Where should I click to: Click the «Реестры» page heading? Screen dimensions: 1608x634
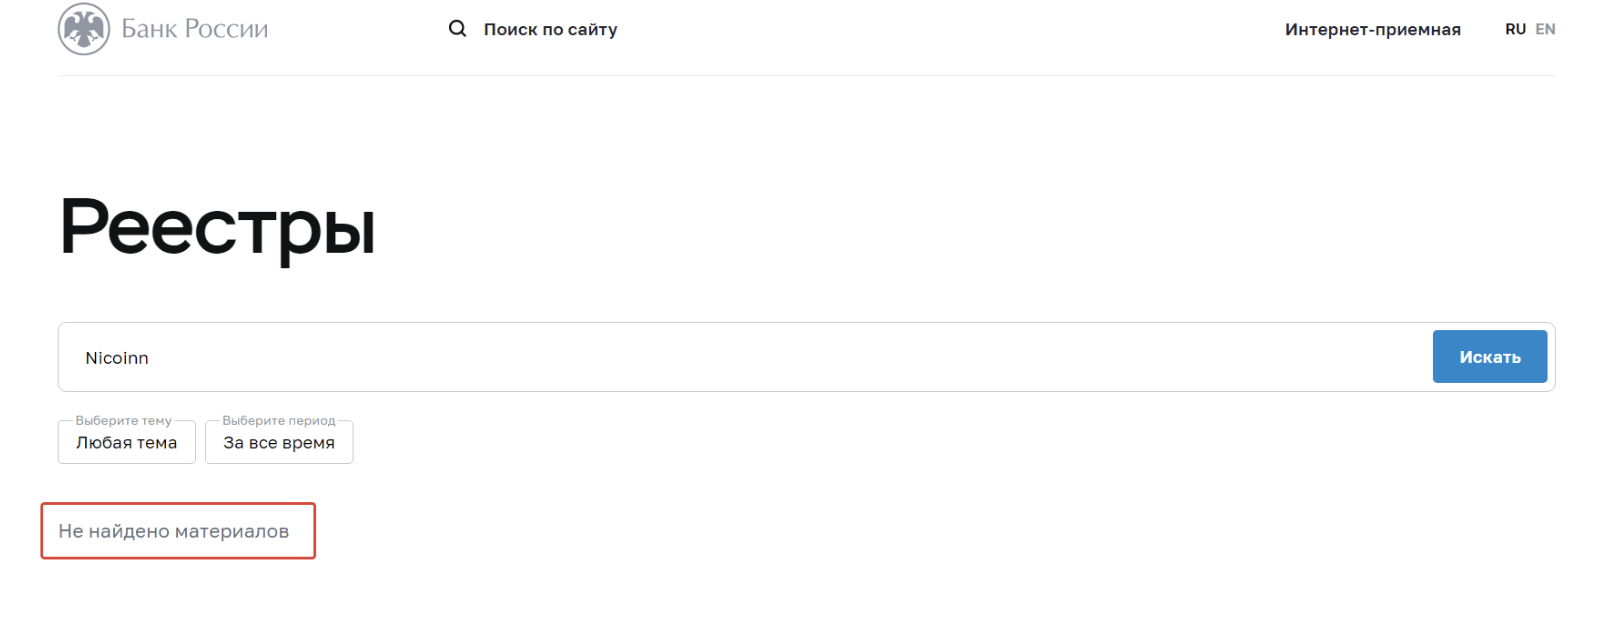click(x=217, y=228)
